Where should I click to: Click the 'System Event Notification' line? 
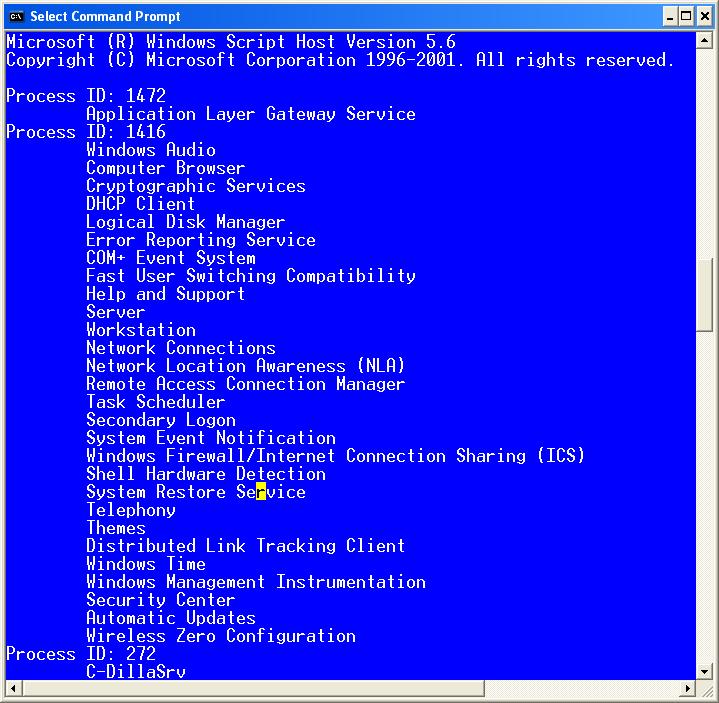(x=211, y=438)
